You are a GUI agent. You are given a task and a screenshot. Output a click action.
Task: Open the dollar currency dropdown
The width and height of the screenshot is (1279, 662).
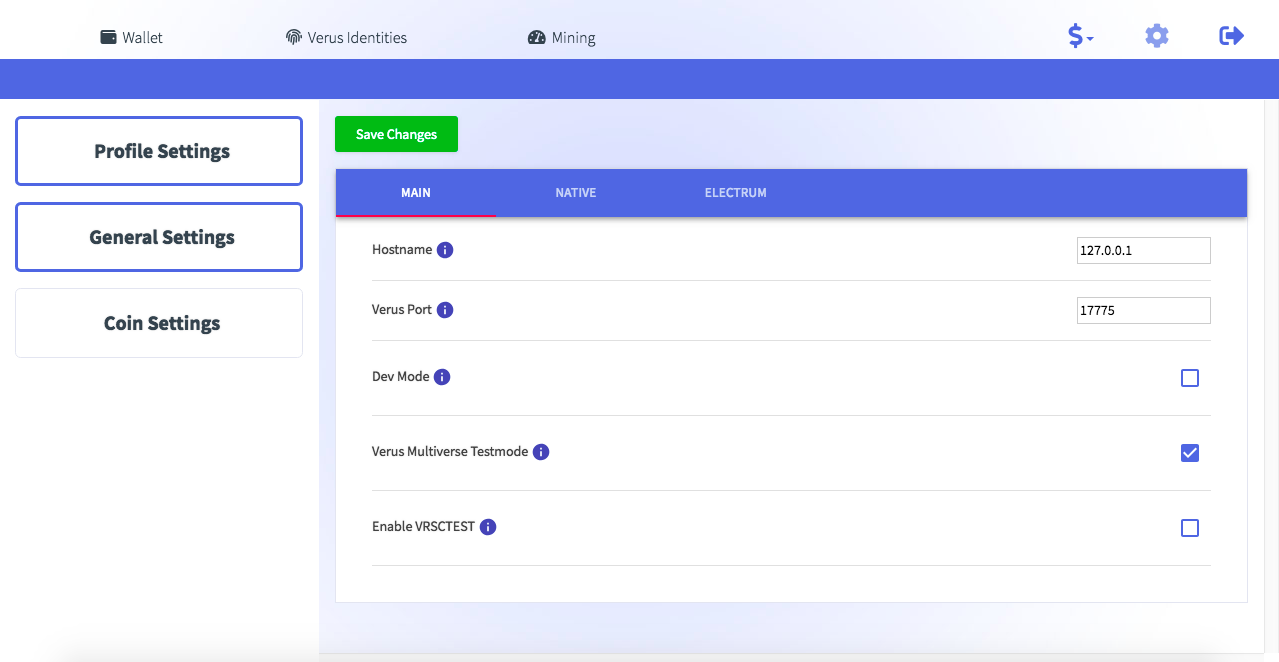point(1080,36)
